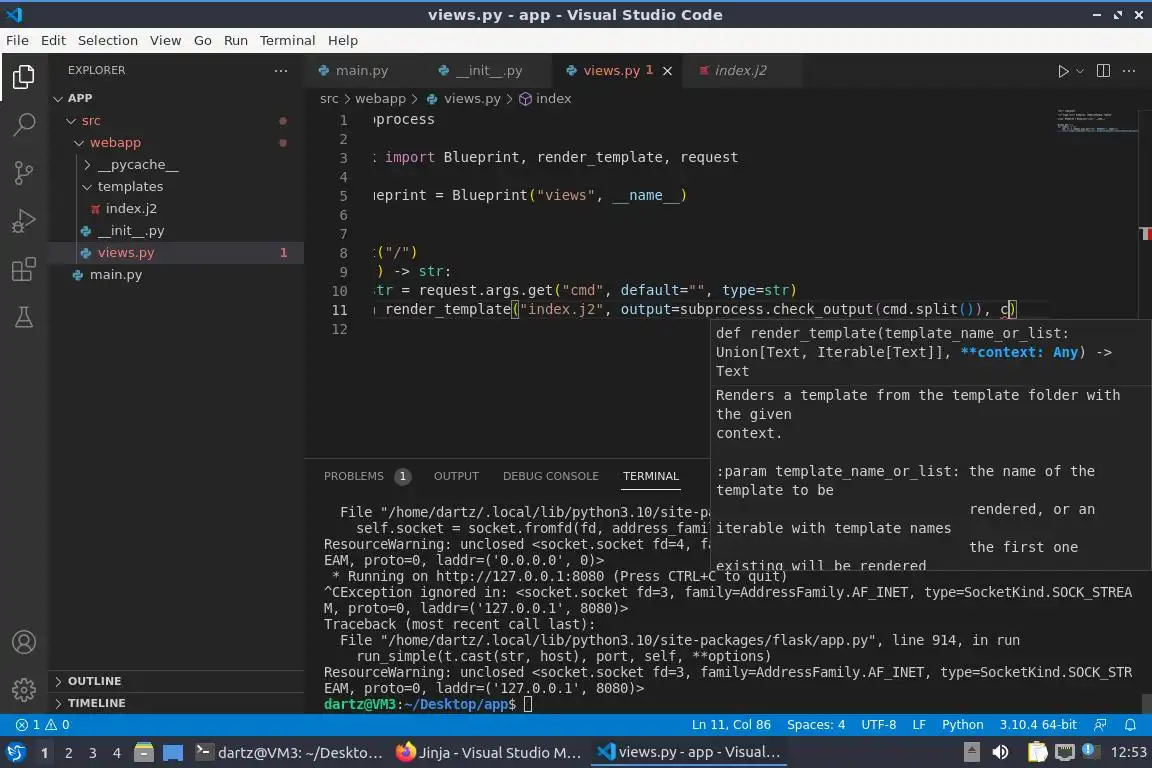
Task: Change Python language mode
Action: 962,725
